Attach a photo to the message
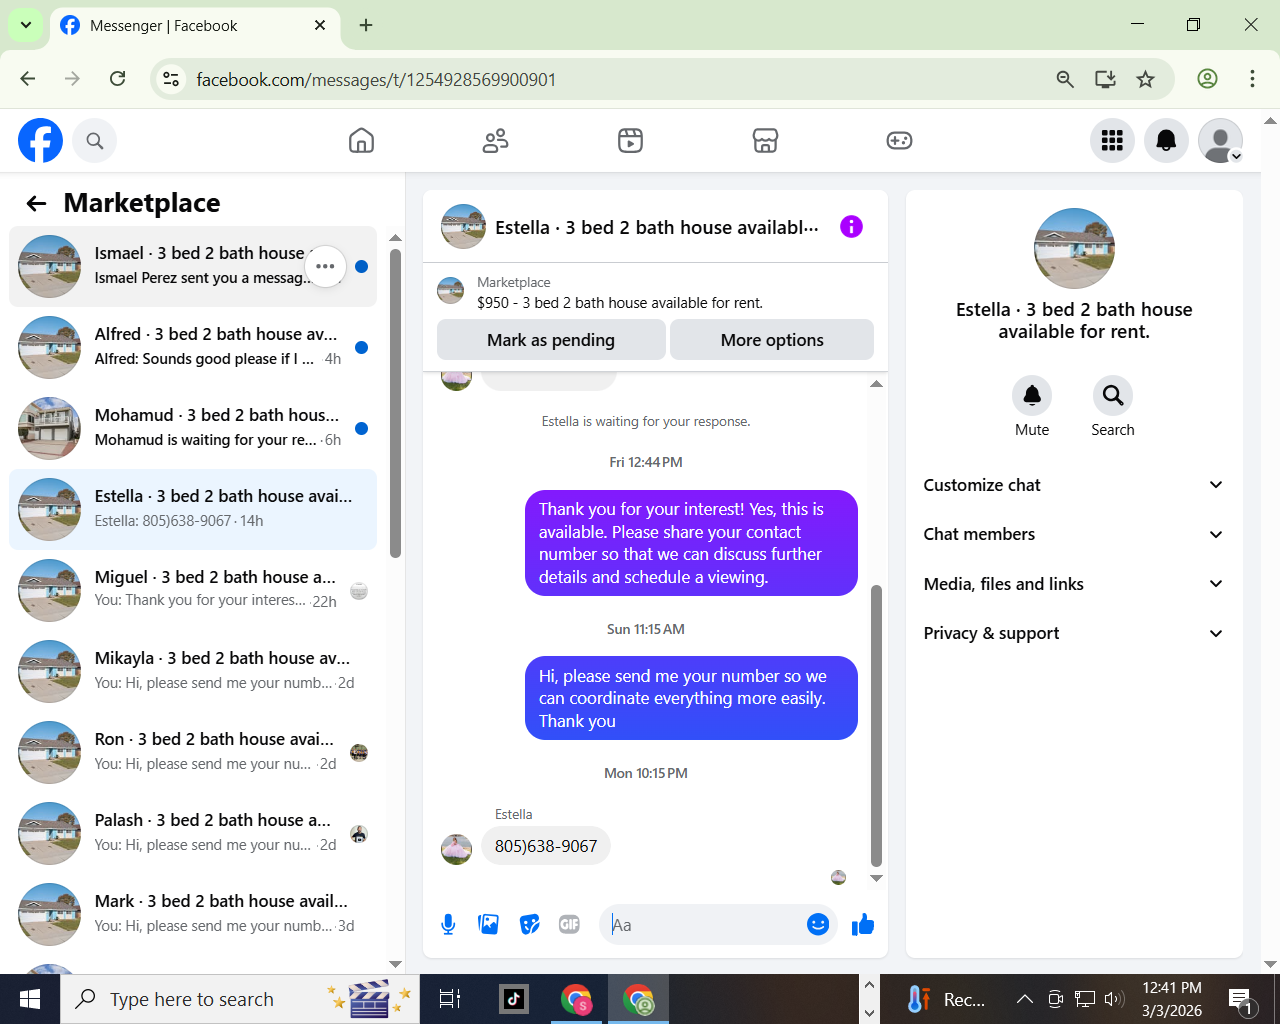Viewport: 1280px width, 1024px height. pos(489,925)
